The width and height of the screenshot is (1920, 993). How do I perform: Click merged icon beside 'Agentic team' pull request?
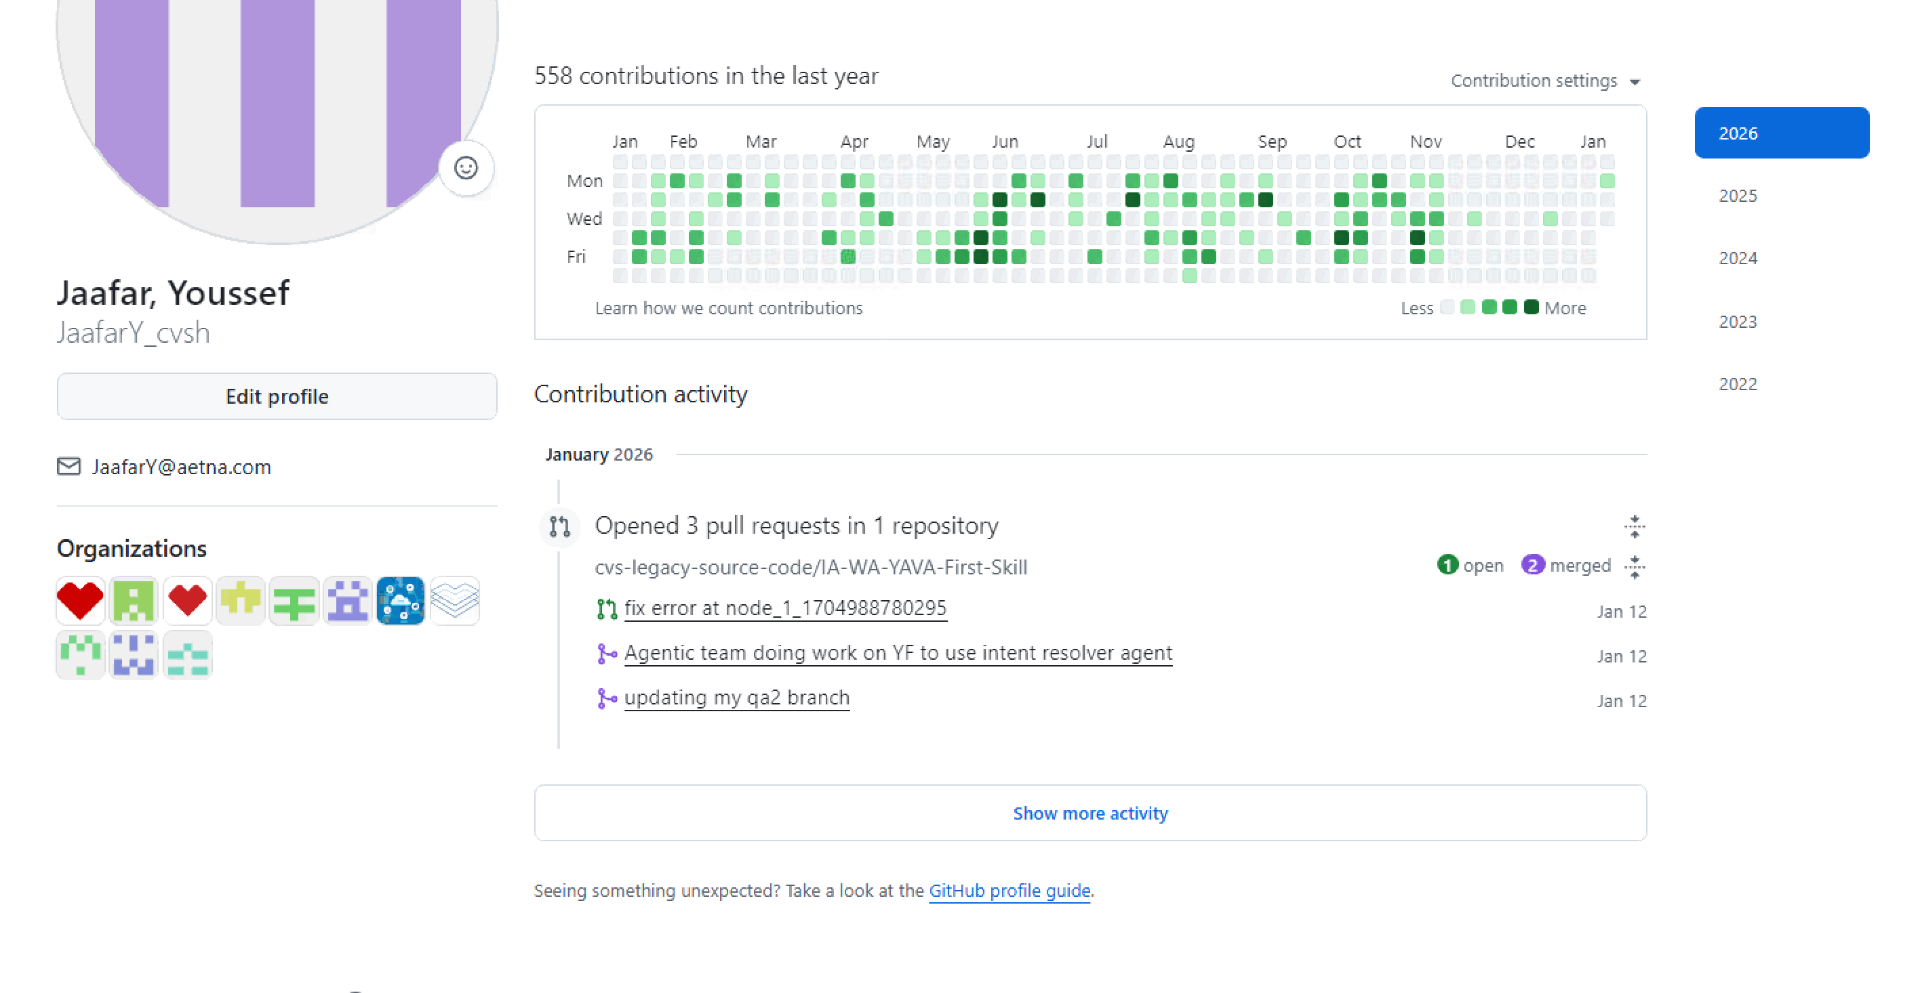click(x=607, y=654)
